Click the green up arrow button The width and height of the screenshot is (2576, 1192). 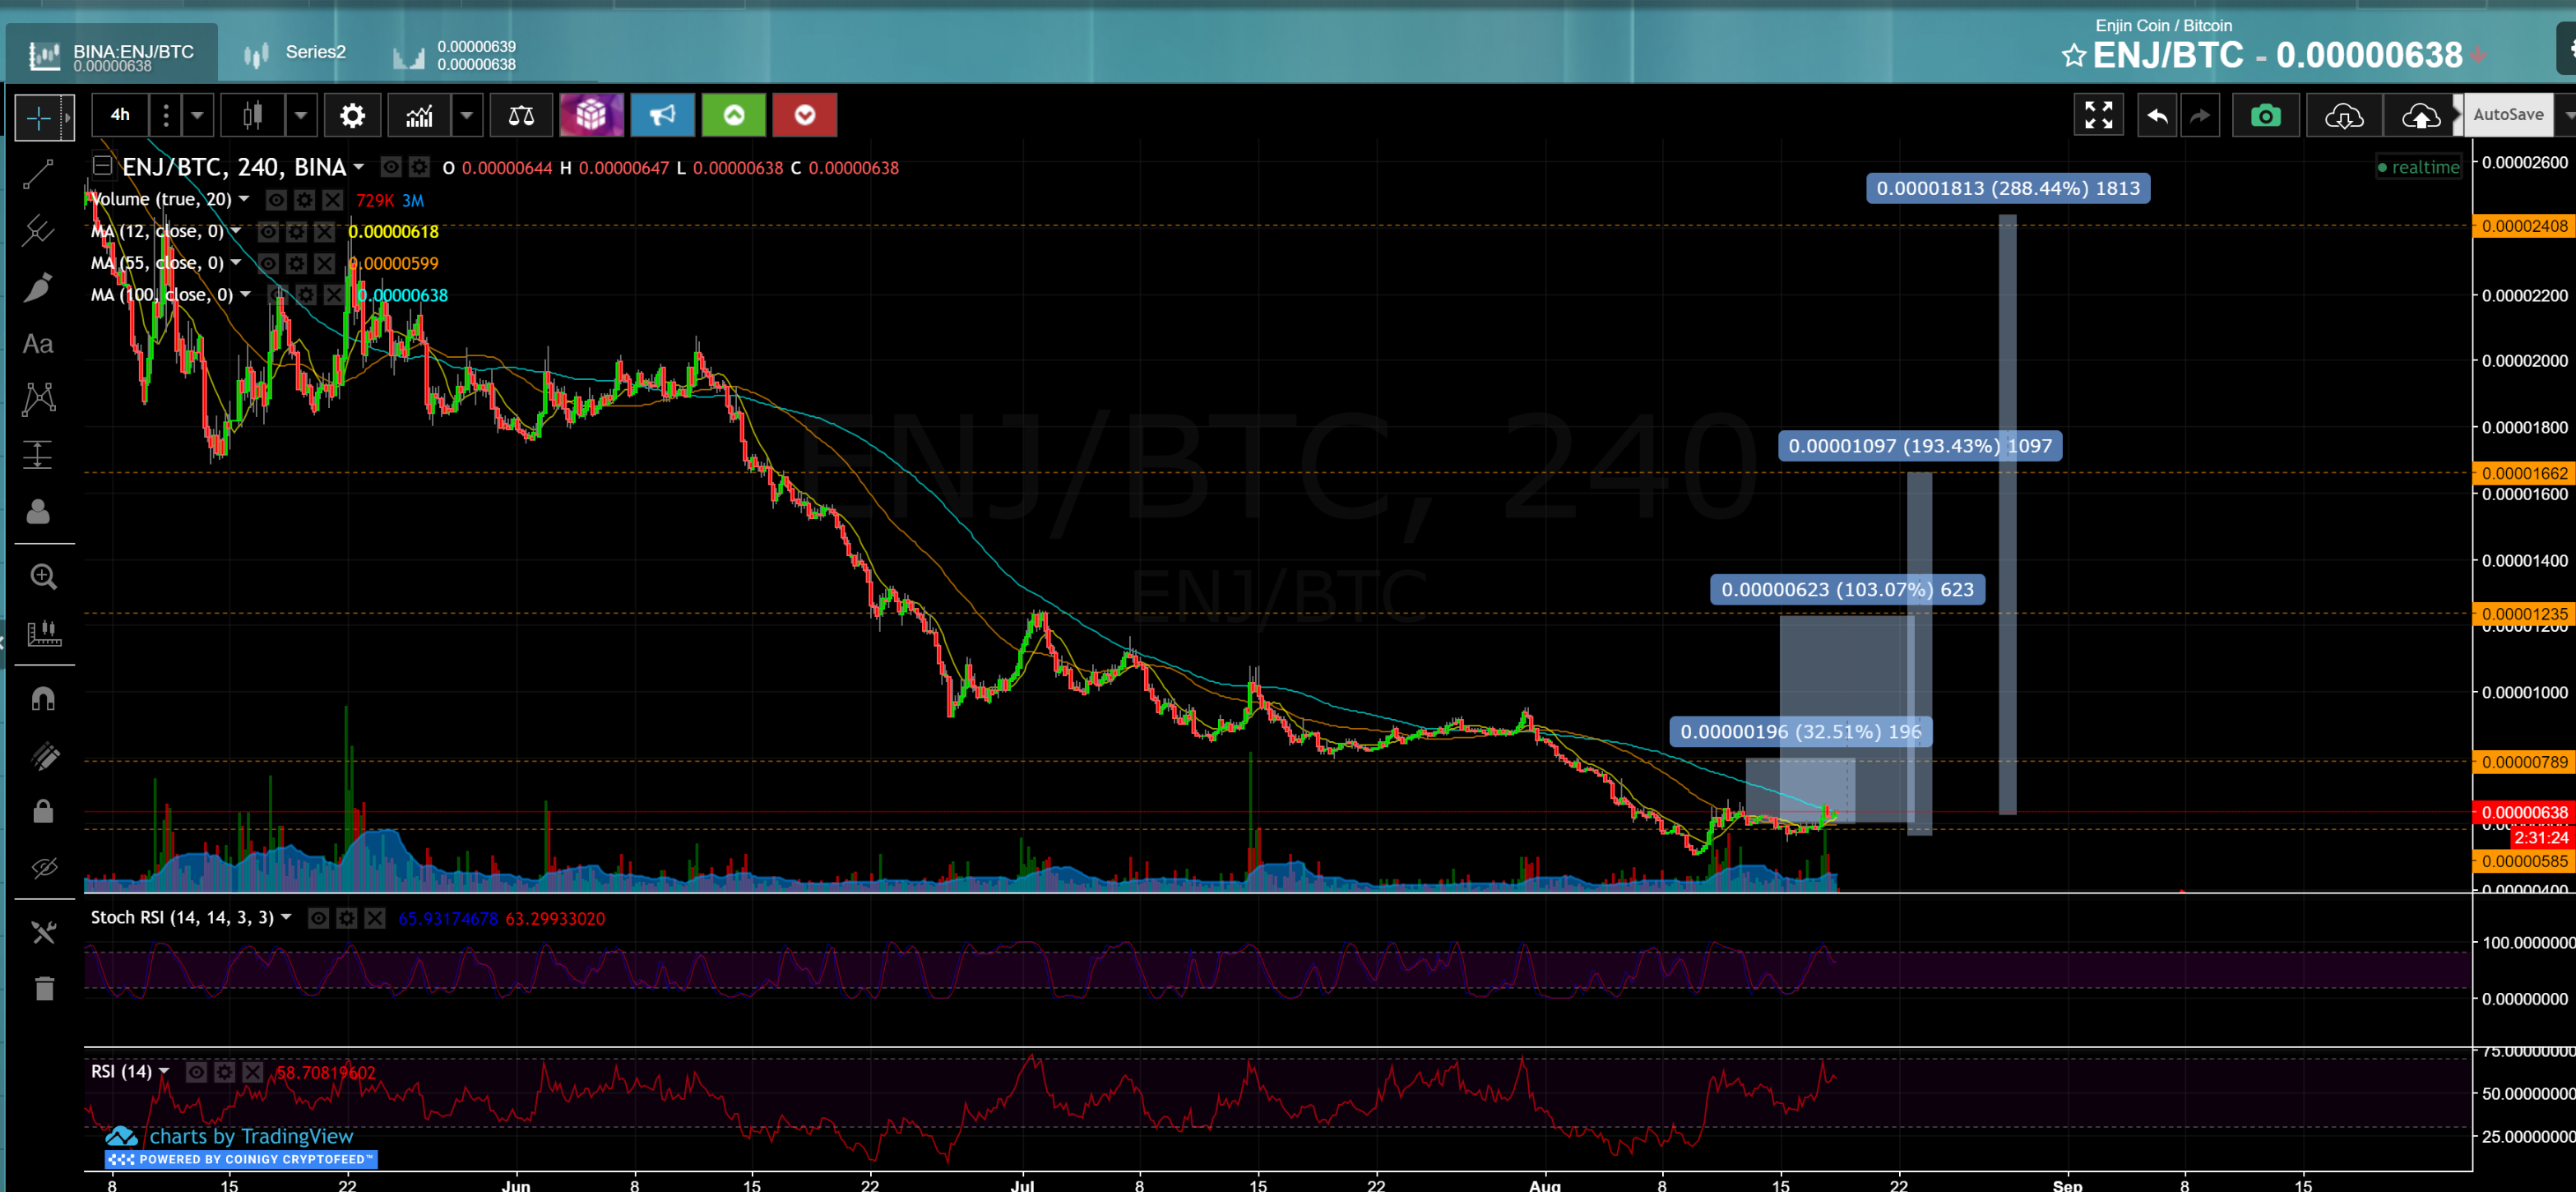coord(733,115)
